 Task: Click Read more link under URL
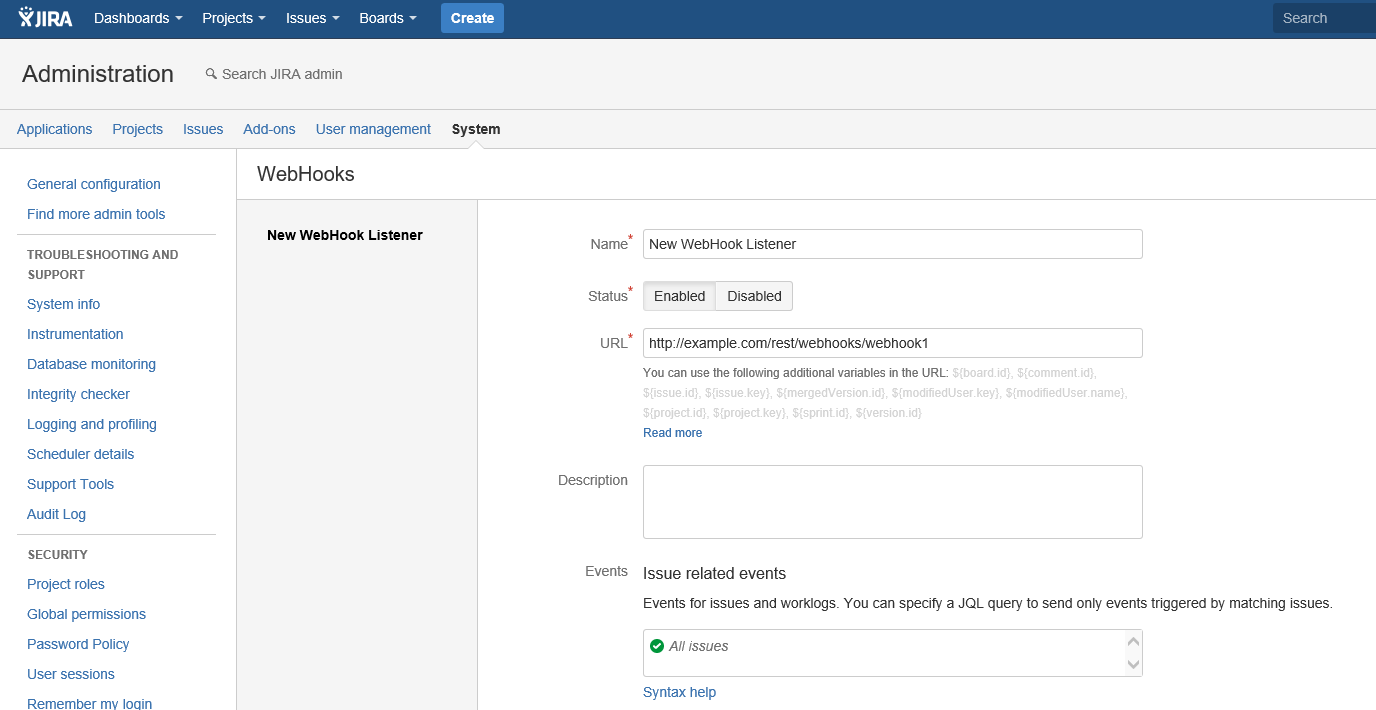[x=672, y=433]
